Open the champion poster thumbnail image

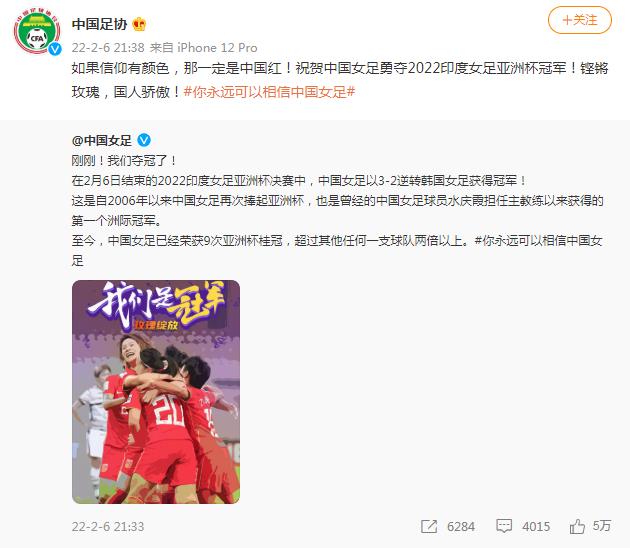click(x=156, y=392)
